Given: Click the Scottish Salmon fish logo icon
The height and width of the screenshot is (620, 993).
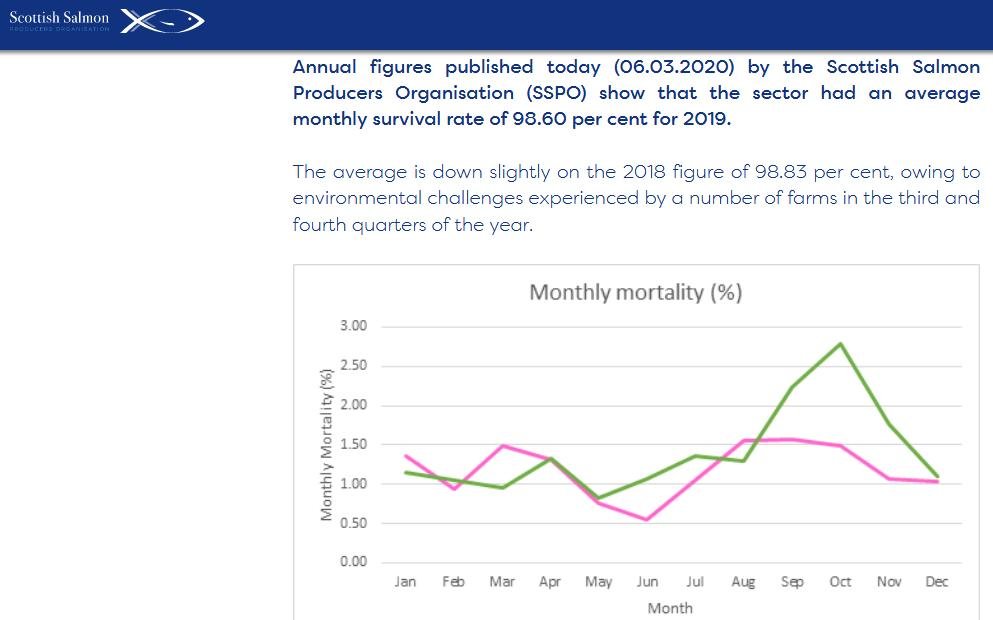Looking at the screenshot, I should coord(163,20).
